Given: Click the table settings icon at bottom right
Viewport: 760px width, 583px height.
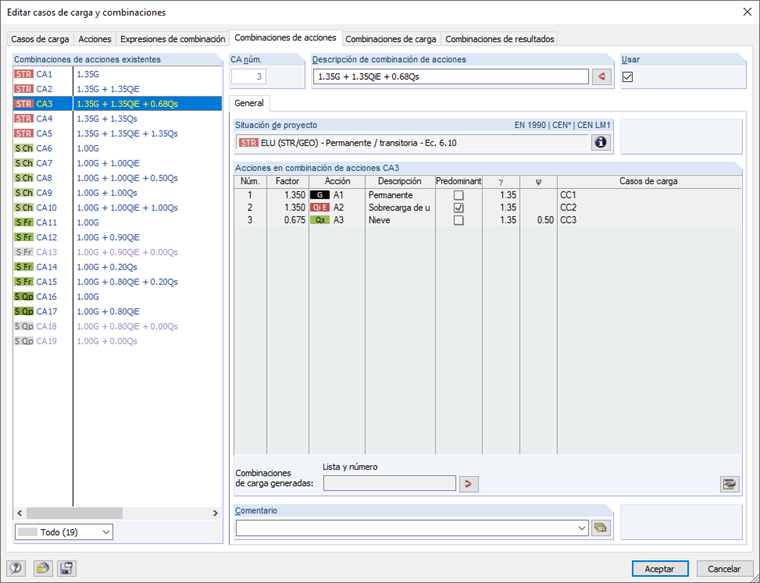Looking at the screenshot, I should (729, 484).
